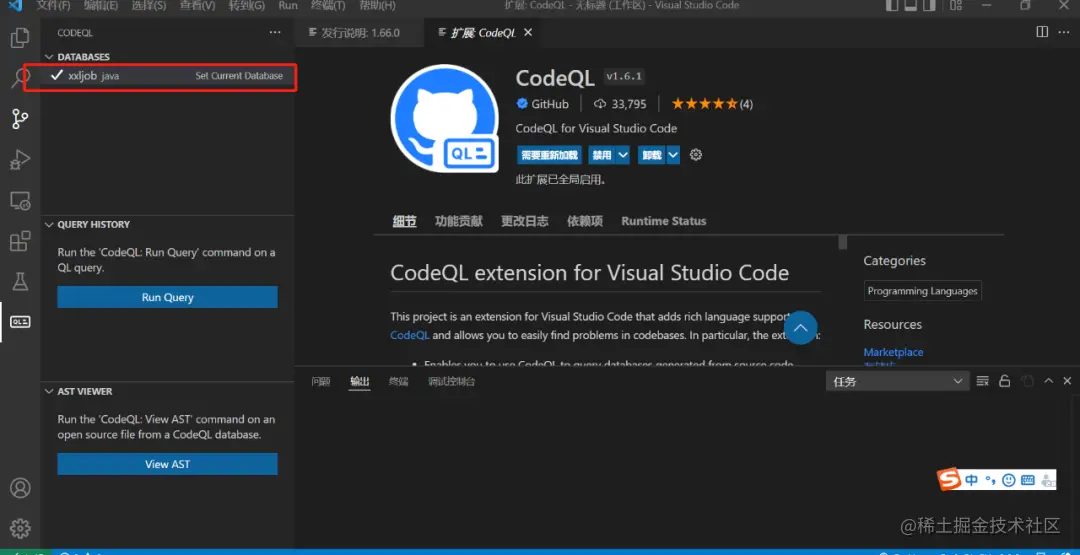1080x555 pixels.
Task: Collapse the DATABASES section
Action: 49,56
